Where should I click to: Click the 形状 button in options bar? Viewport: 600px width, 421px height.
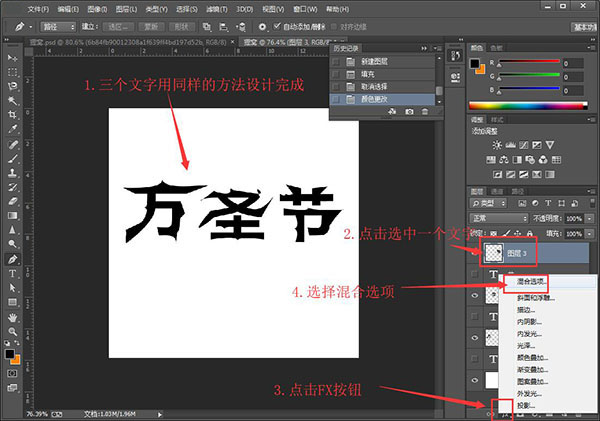(x=181, y=27)
